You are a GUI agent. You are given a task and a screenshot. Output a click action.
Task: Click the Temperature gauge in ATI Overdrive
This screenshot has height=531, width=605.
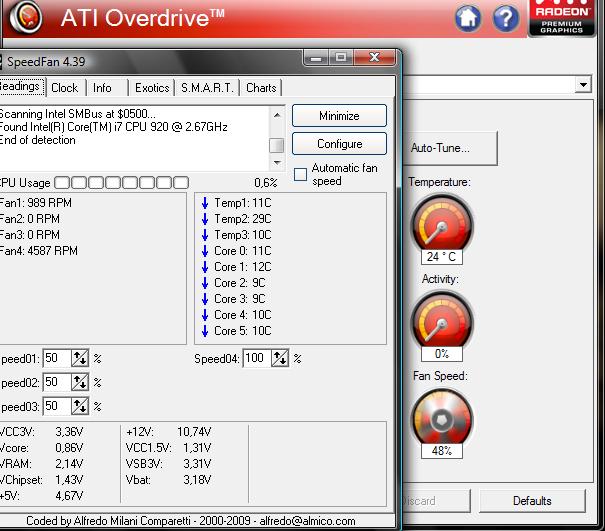point(442,223)
